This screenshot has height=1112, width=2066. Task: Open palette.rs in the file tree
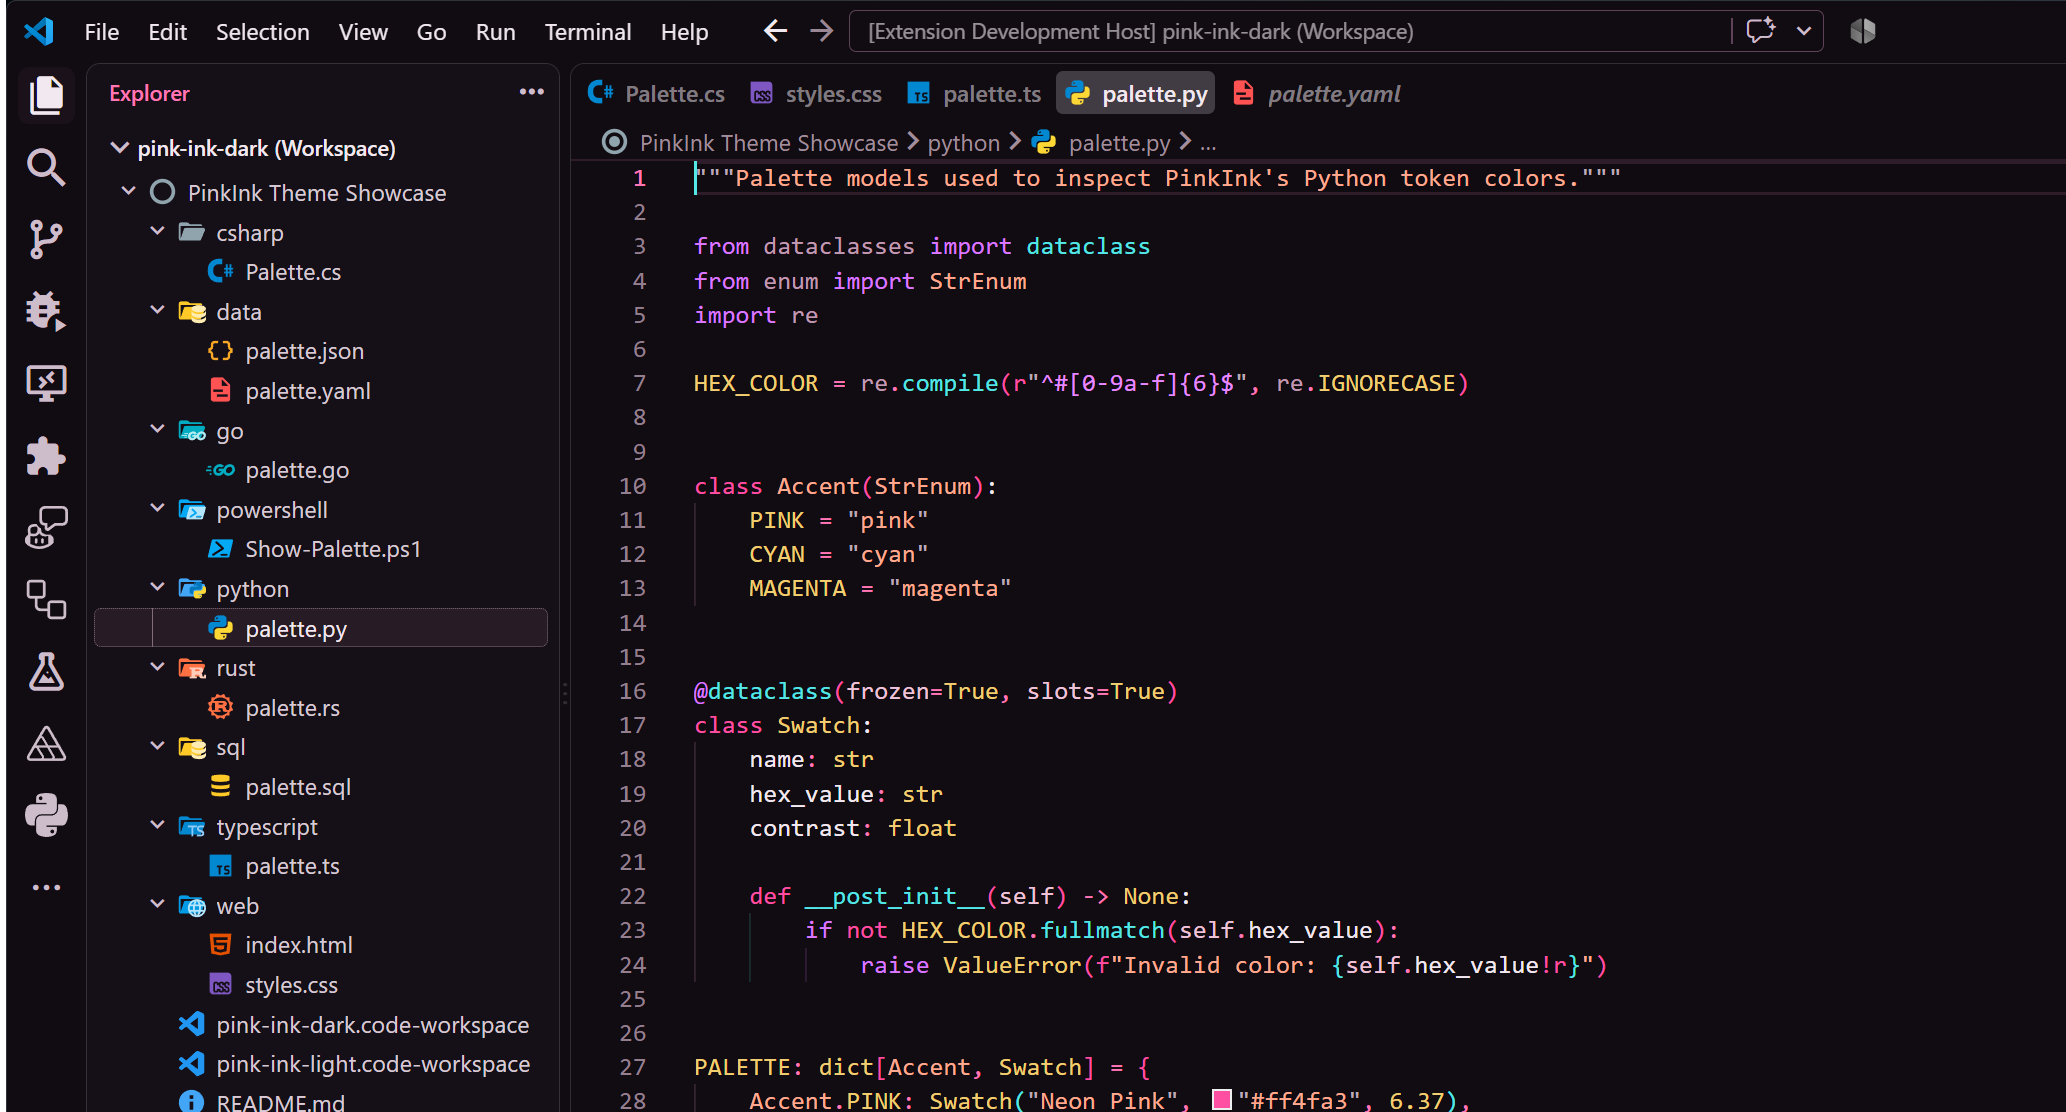point(321,708)
